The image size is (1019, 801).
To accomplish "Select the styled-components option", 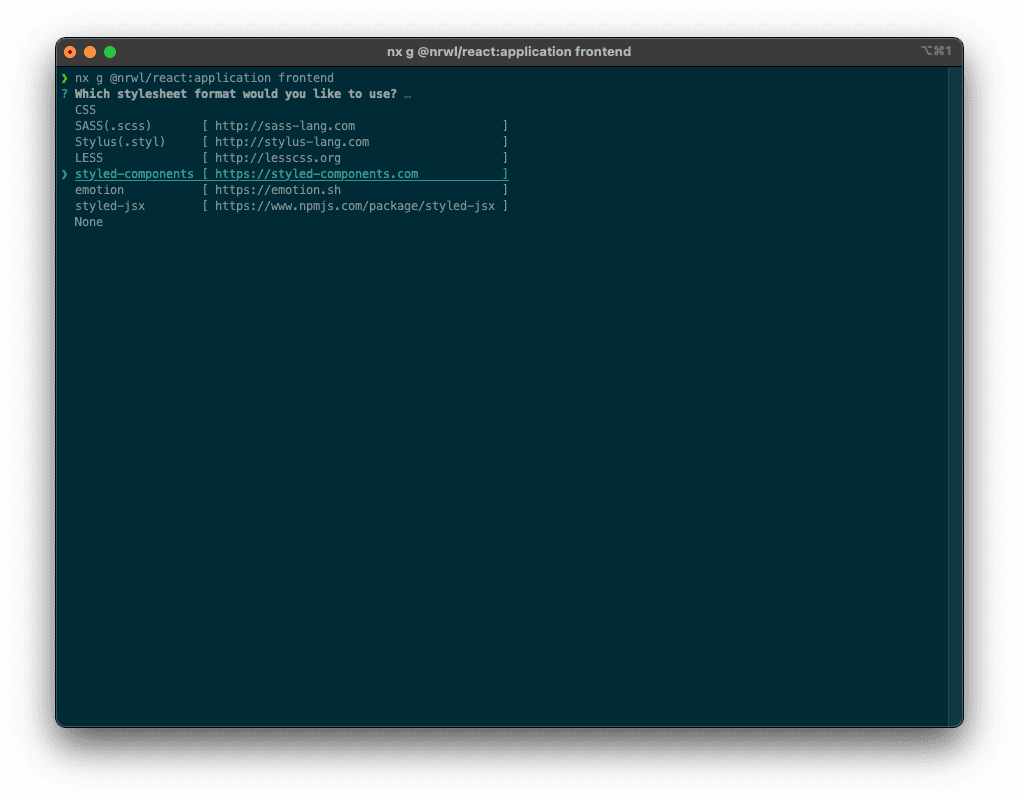I will coord(134,173).
